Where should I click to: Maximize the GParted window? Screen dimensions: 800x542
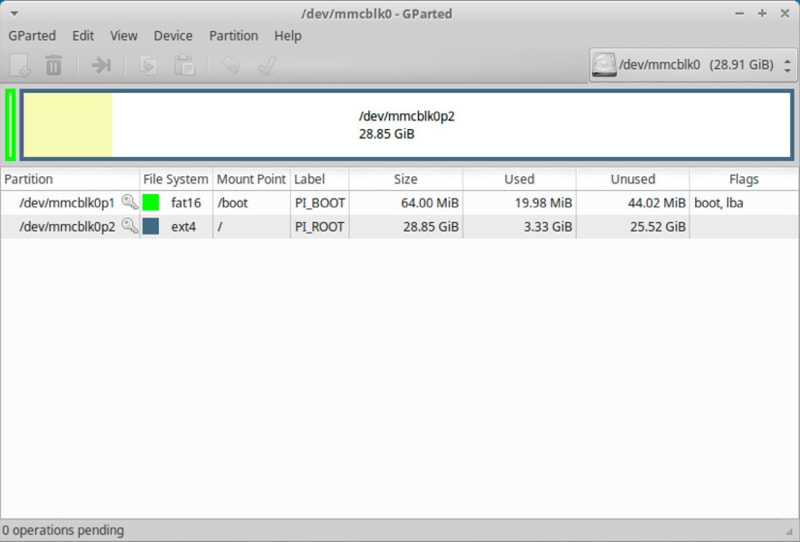(762, 13)
